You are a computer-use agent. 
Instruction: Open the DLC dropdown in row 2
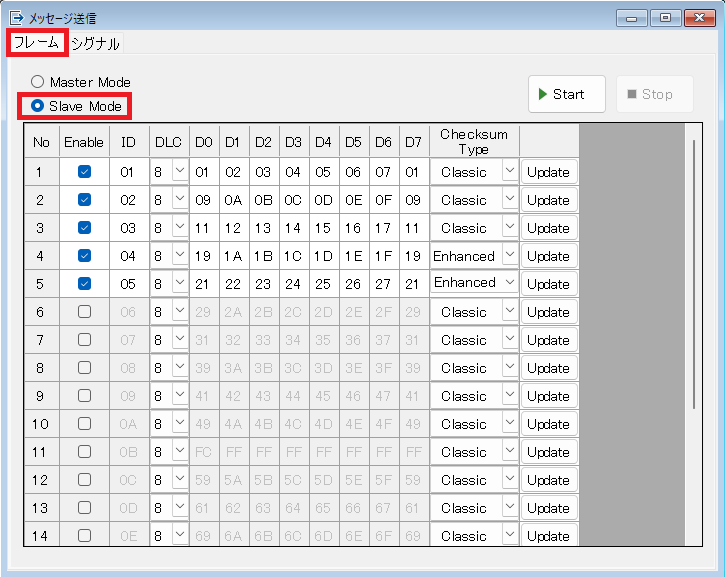pos(180,199)
